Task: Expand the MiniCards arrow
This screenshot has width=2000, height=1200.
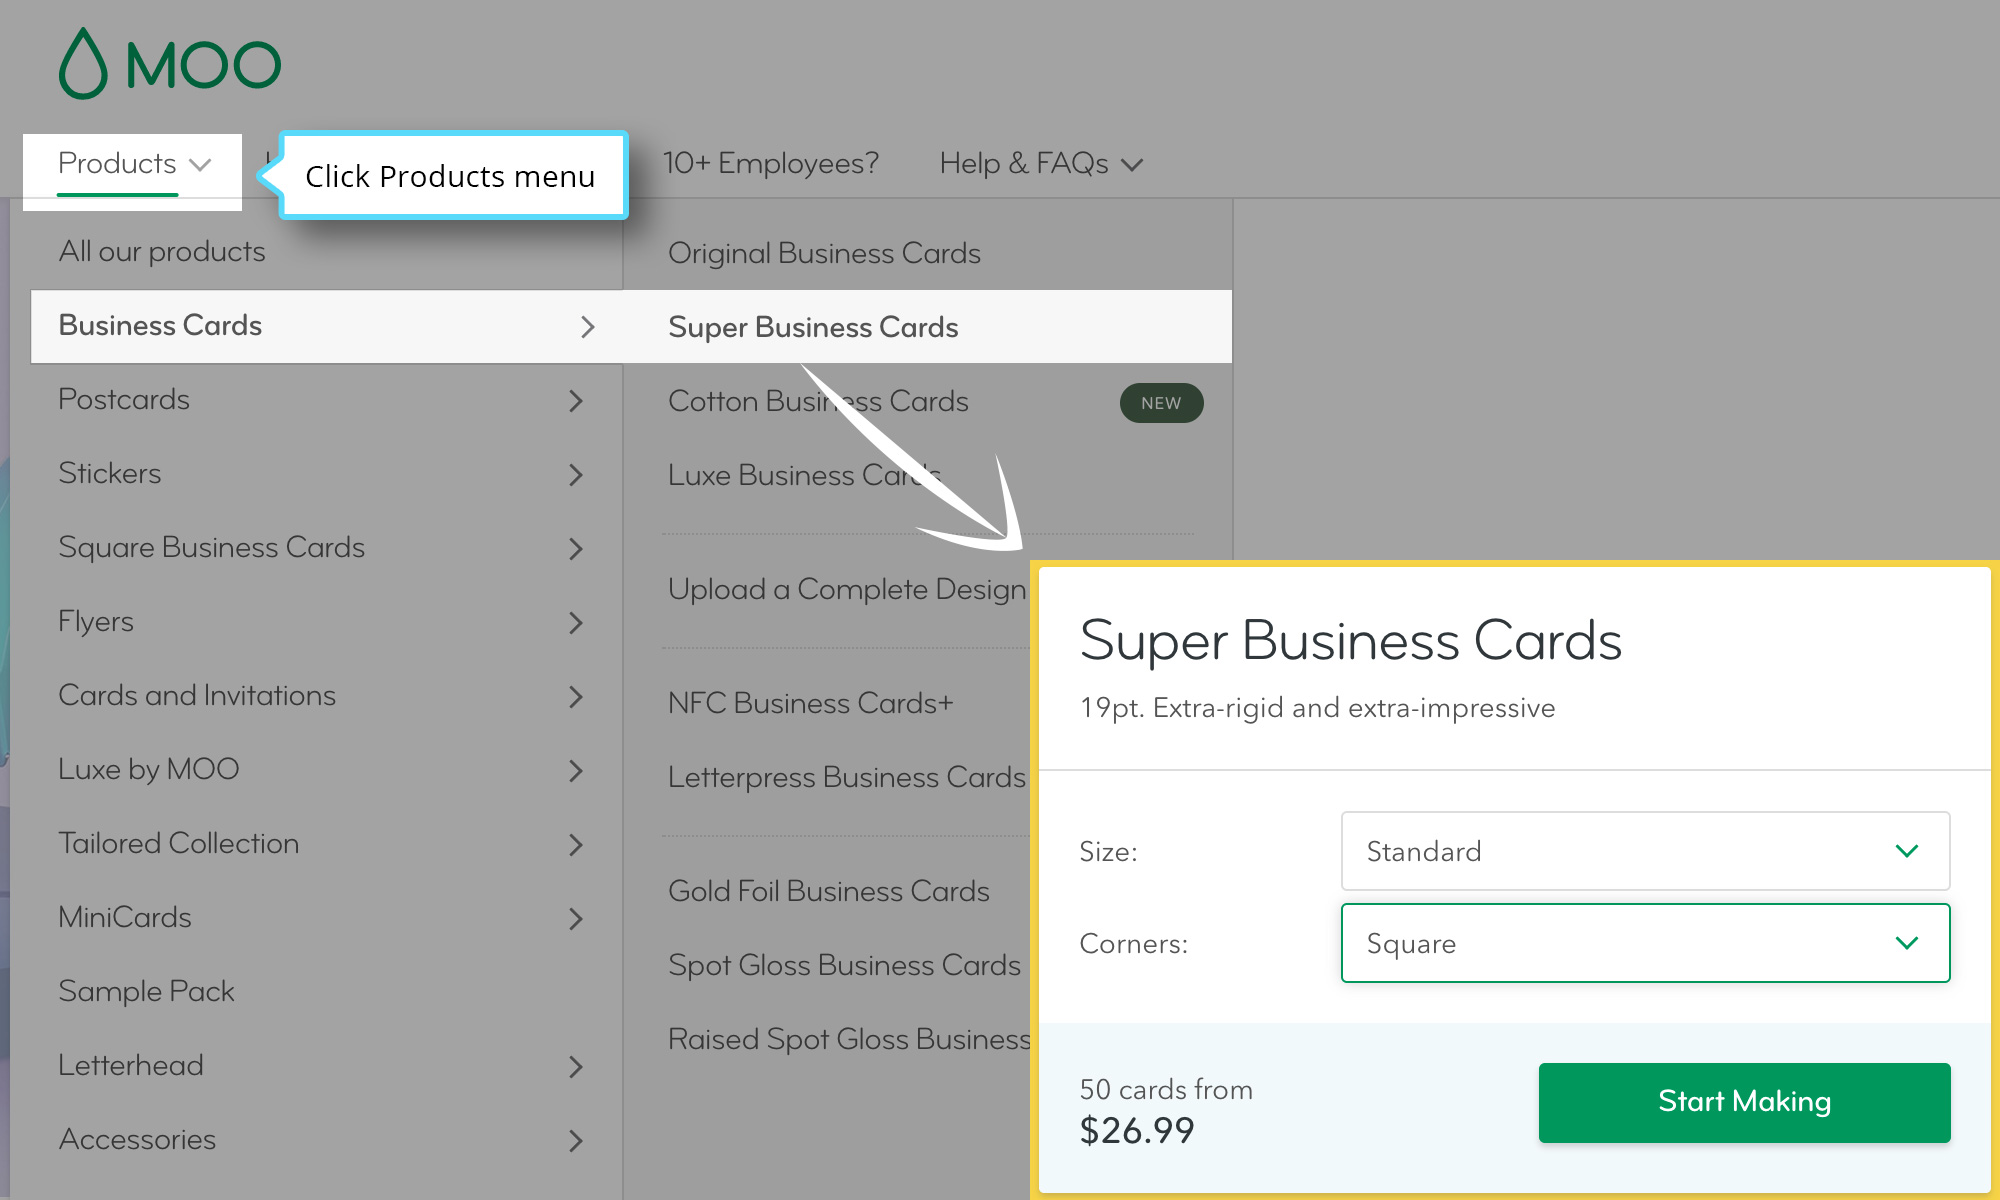Action: coord(576,919)
